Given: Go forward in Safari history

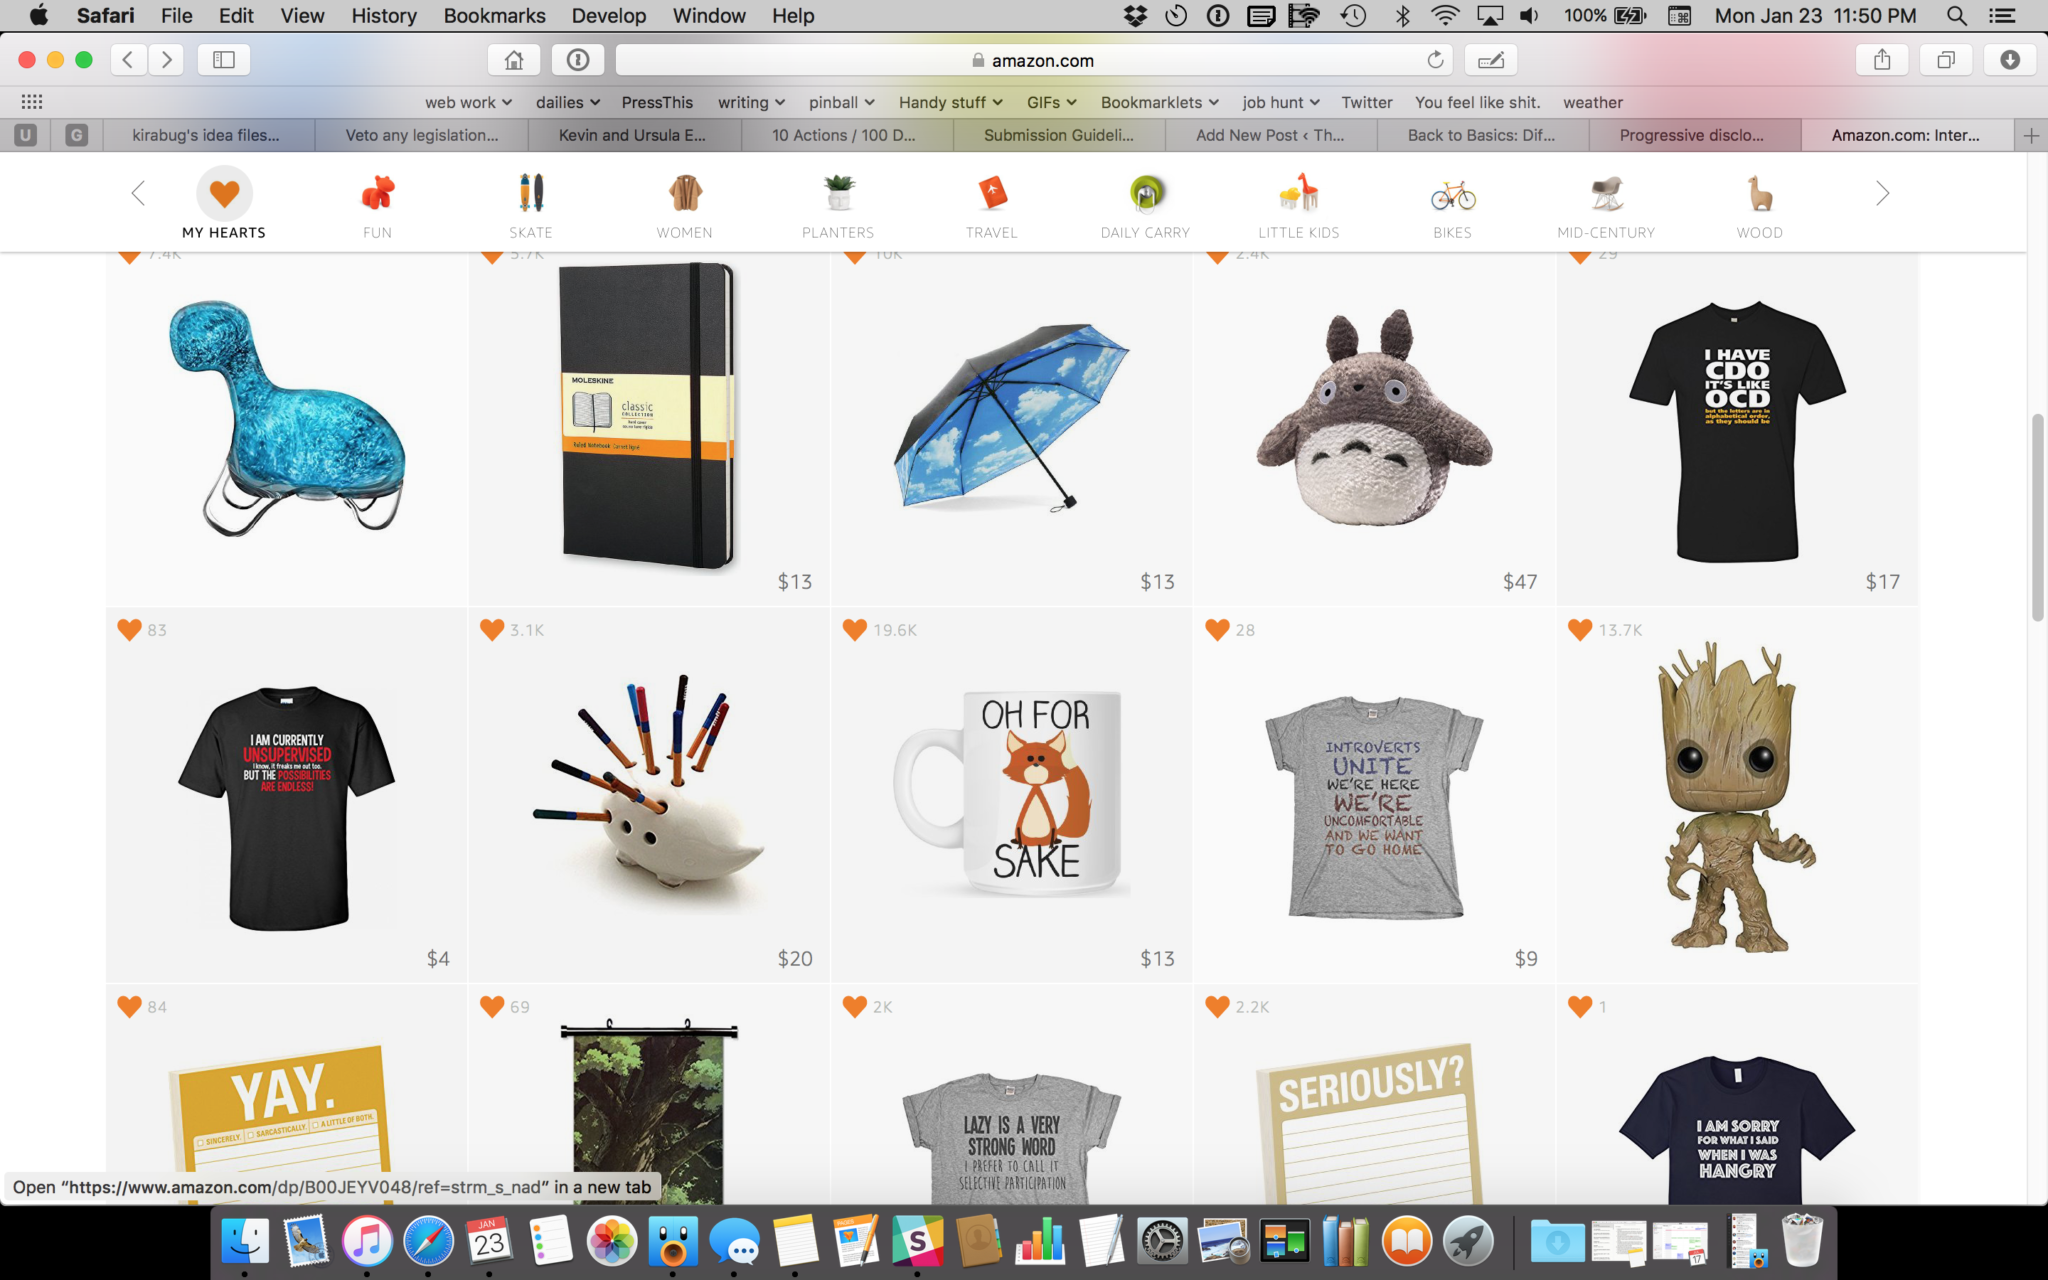Looking at the screenshot, I should (167, 60).
